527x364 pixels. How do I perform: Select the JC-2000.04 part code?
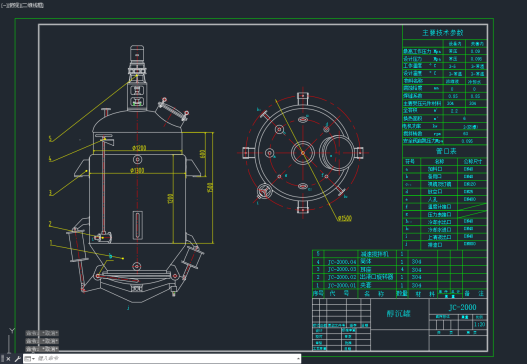pos(342,261)
